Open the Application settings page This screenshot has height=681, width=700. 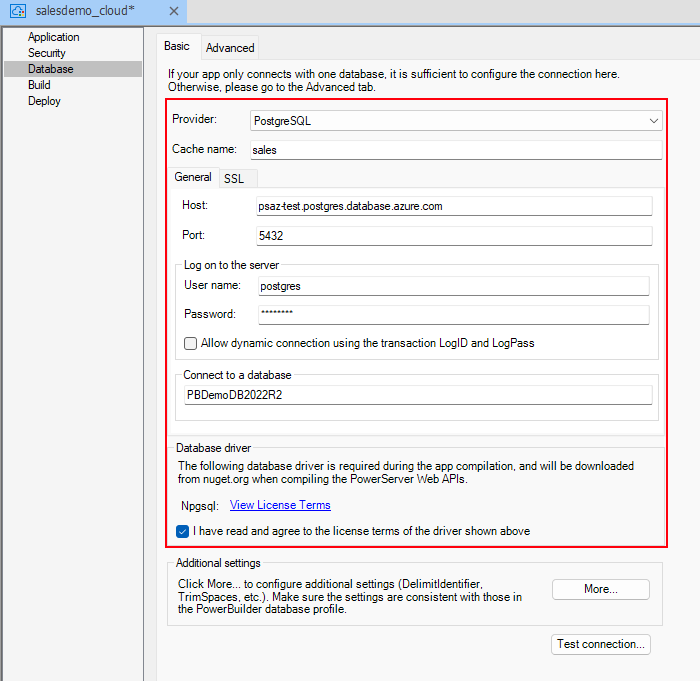tap(54, 37)
